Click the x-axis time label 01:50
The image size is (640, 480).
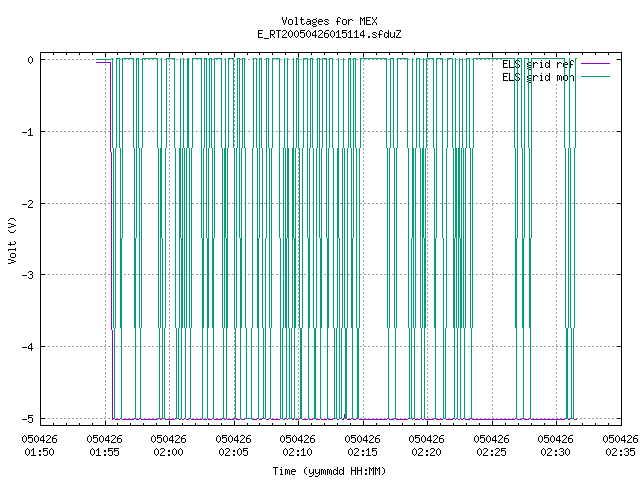[40, 452]
